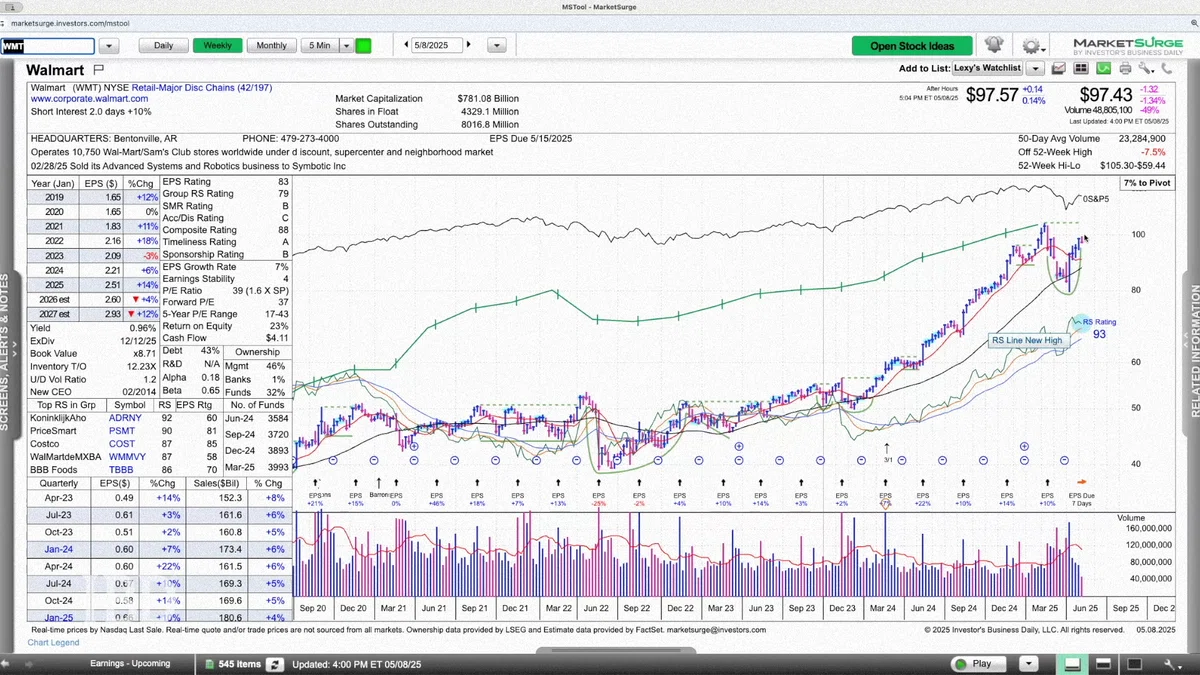
Task: Select the Weekly timeframe button
Action: (218, 46)
